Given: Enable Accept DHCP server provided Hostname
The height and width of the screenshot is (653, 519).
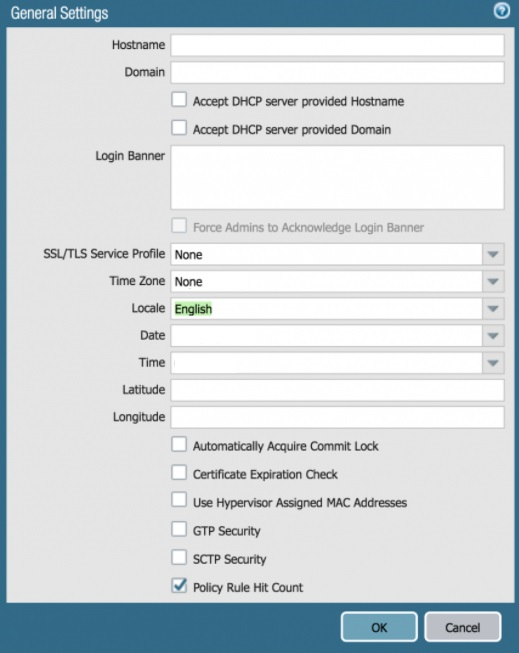Looking at the screenshot, I should [179, 100].
